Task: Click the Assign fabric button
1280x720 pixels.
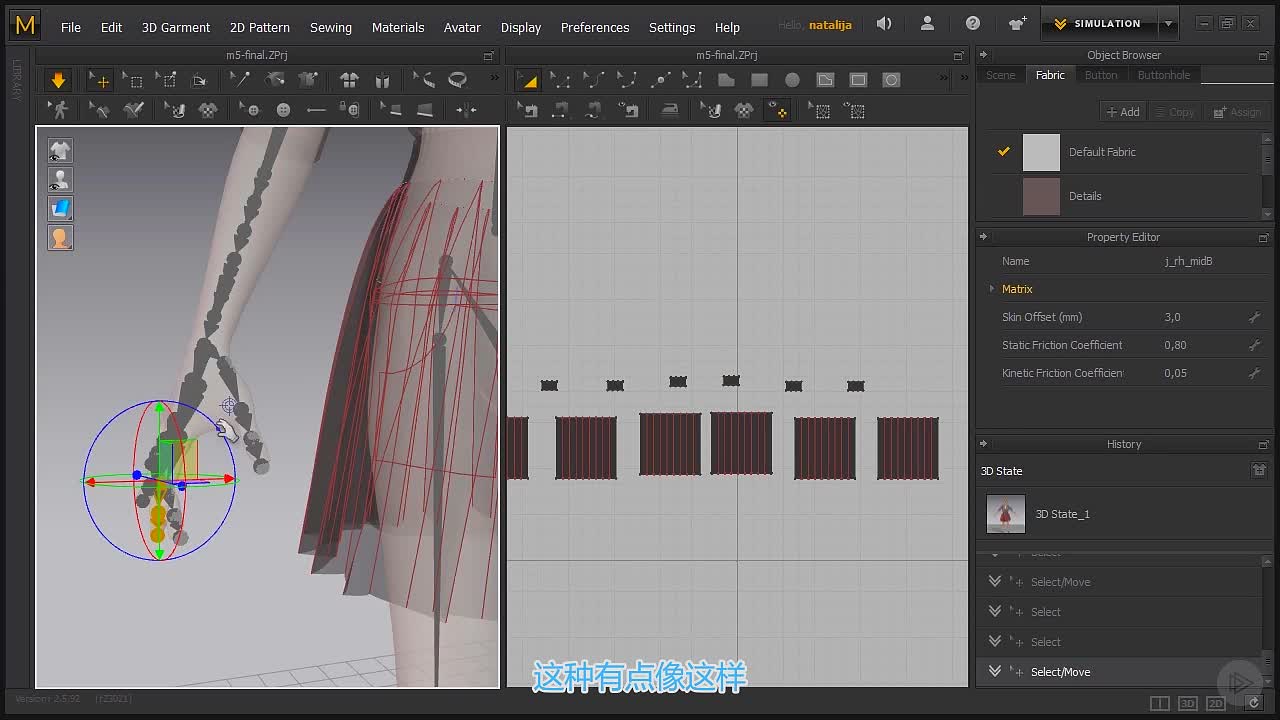Action: [x=1237, y=112]
